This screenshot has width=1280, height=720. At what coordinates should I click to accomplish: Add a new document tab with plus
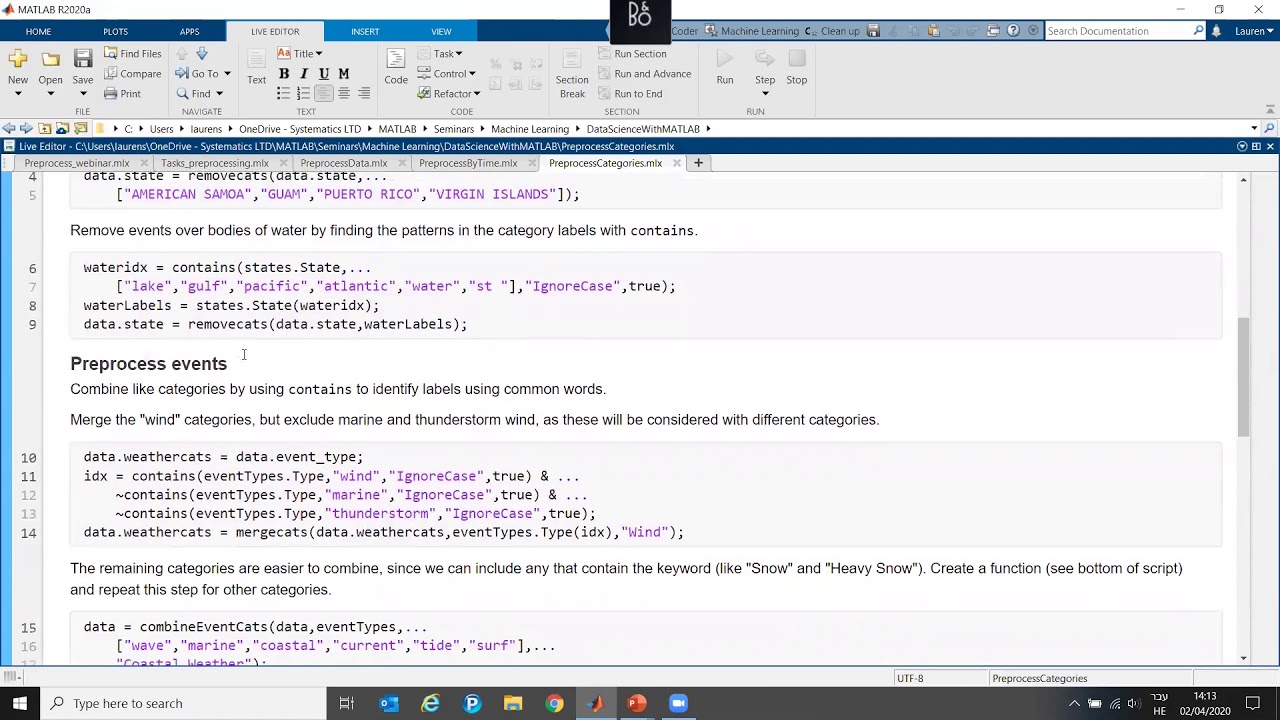coord(698,163)
